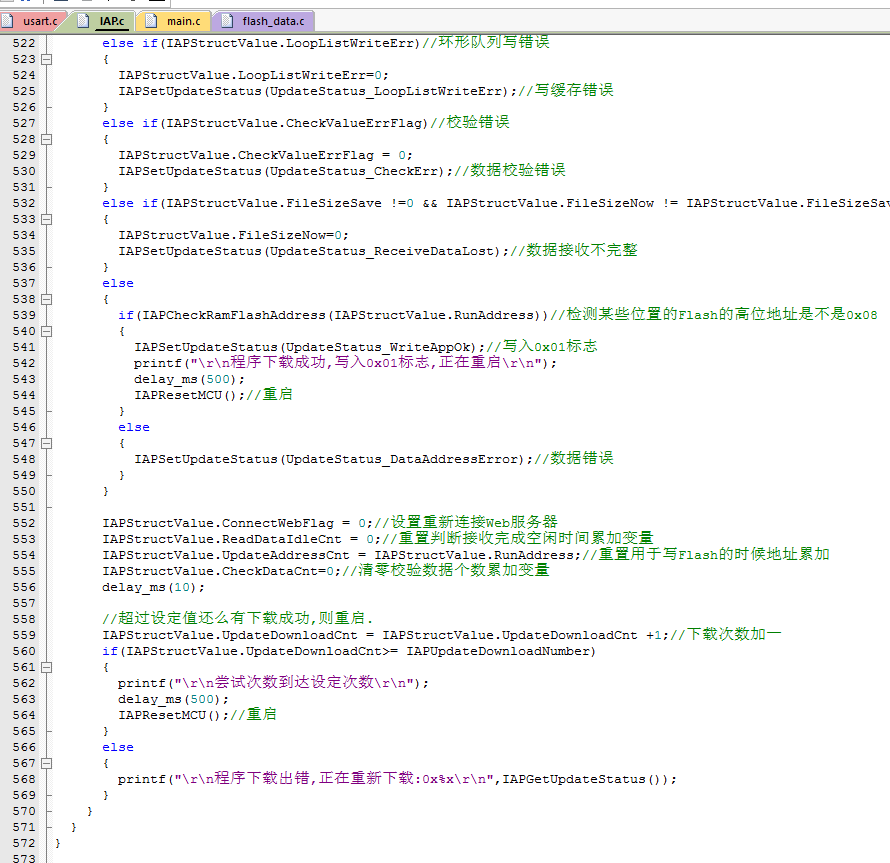
Task: Click UpdateStatus_DataAddressError on line 548
Action: click(x=402, y=459)
